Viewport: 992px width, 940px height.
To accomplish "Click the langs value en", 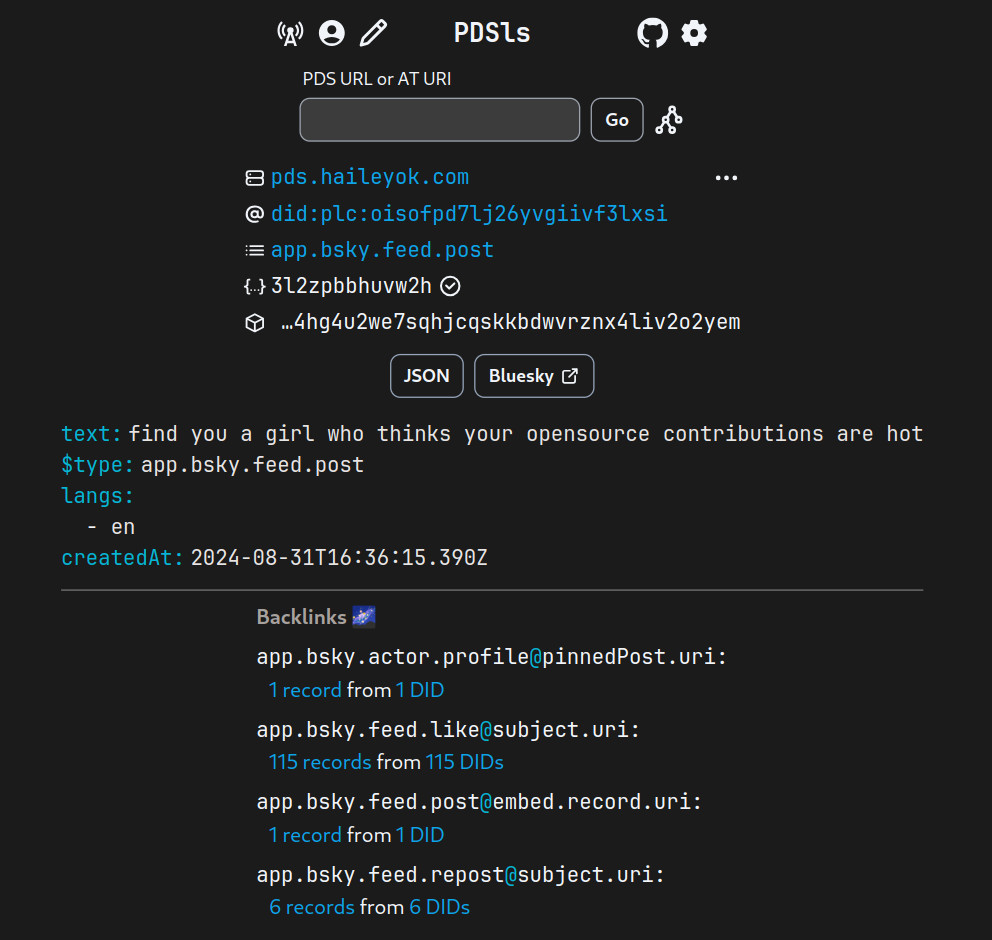I will click(123, 527).
